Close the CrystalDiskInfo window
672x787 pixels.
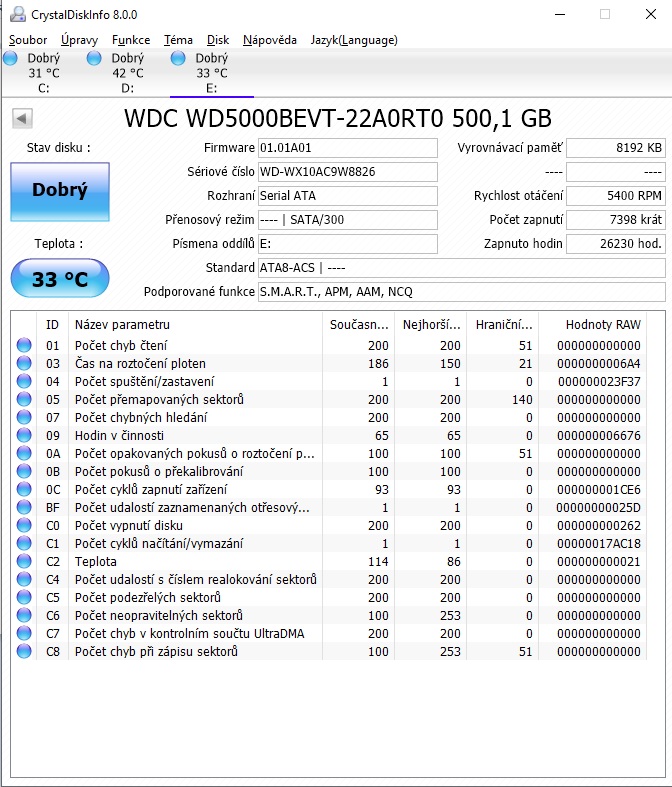coord(650,15)
